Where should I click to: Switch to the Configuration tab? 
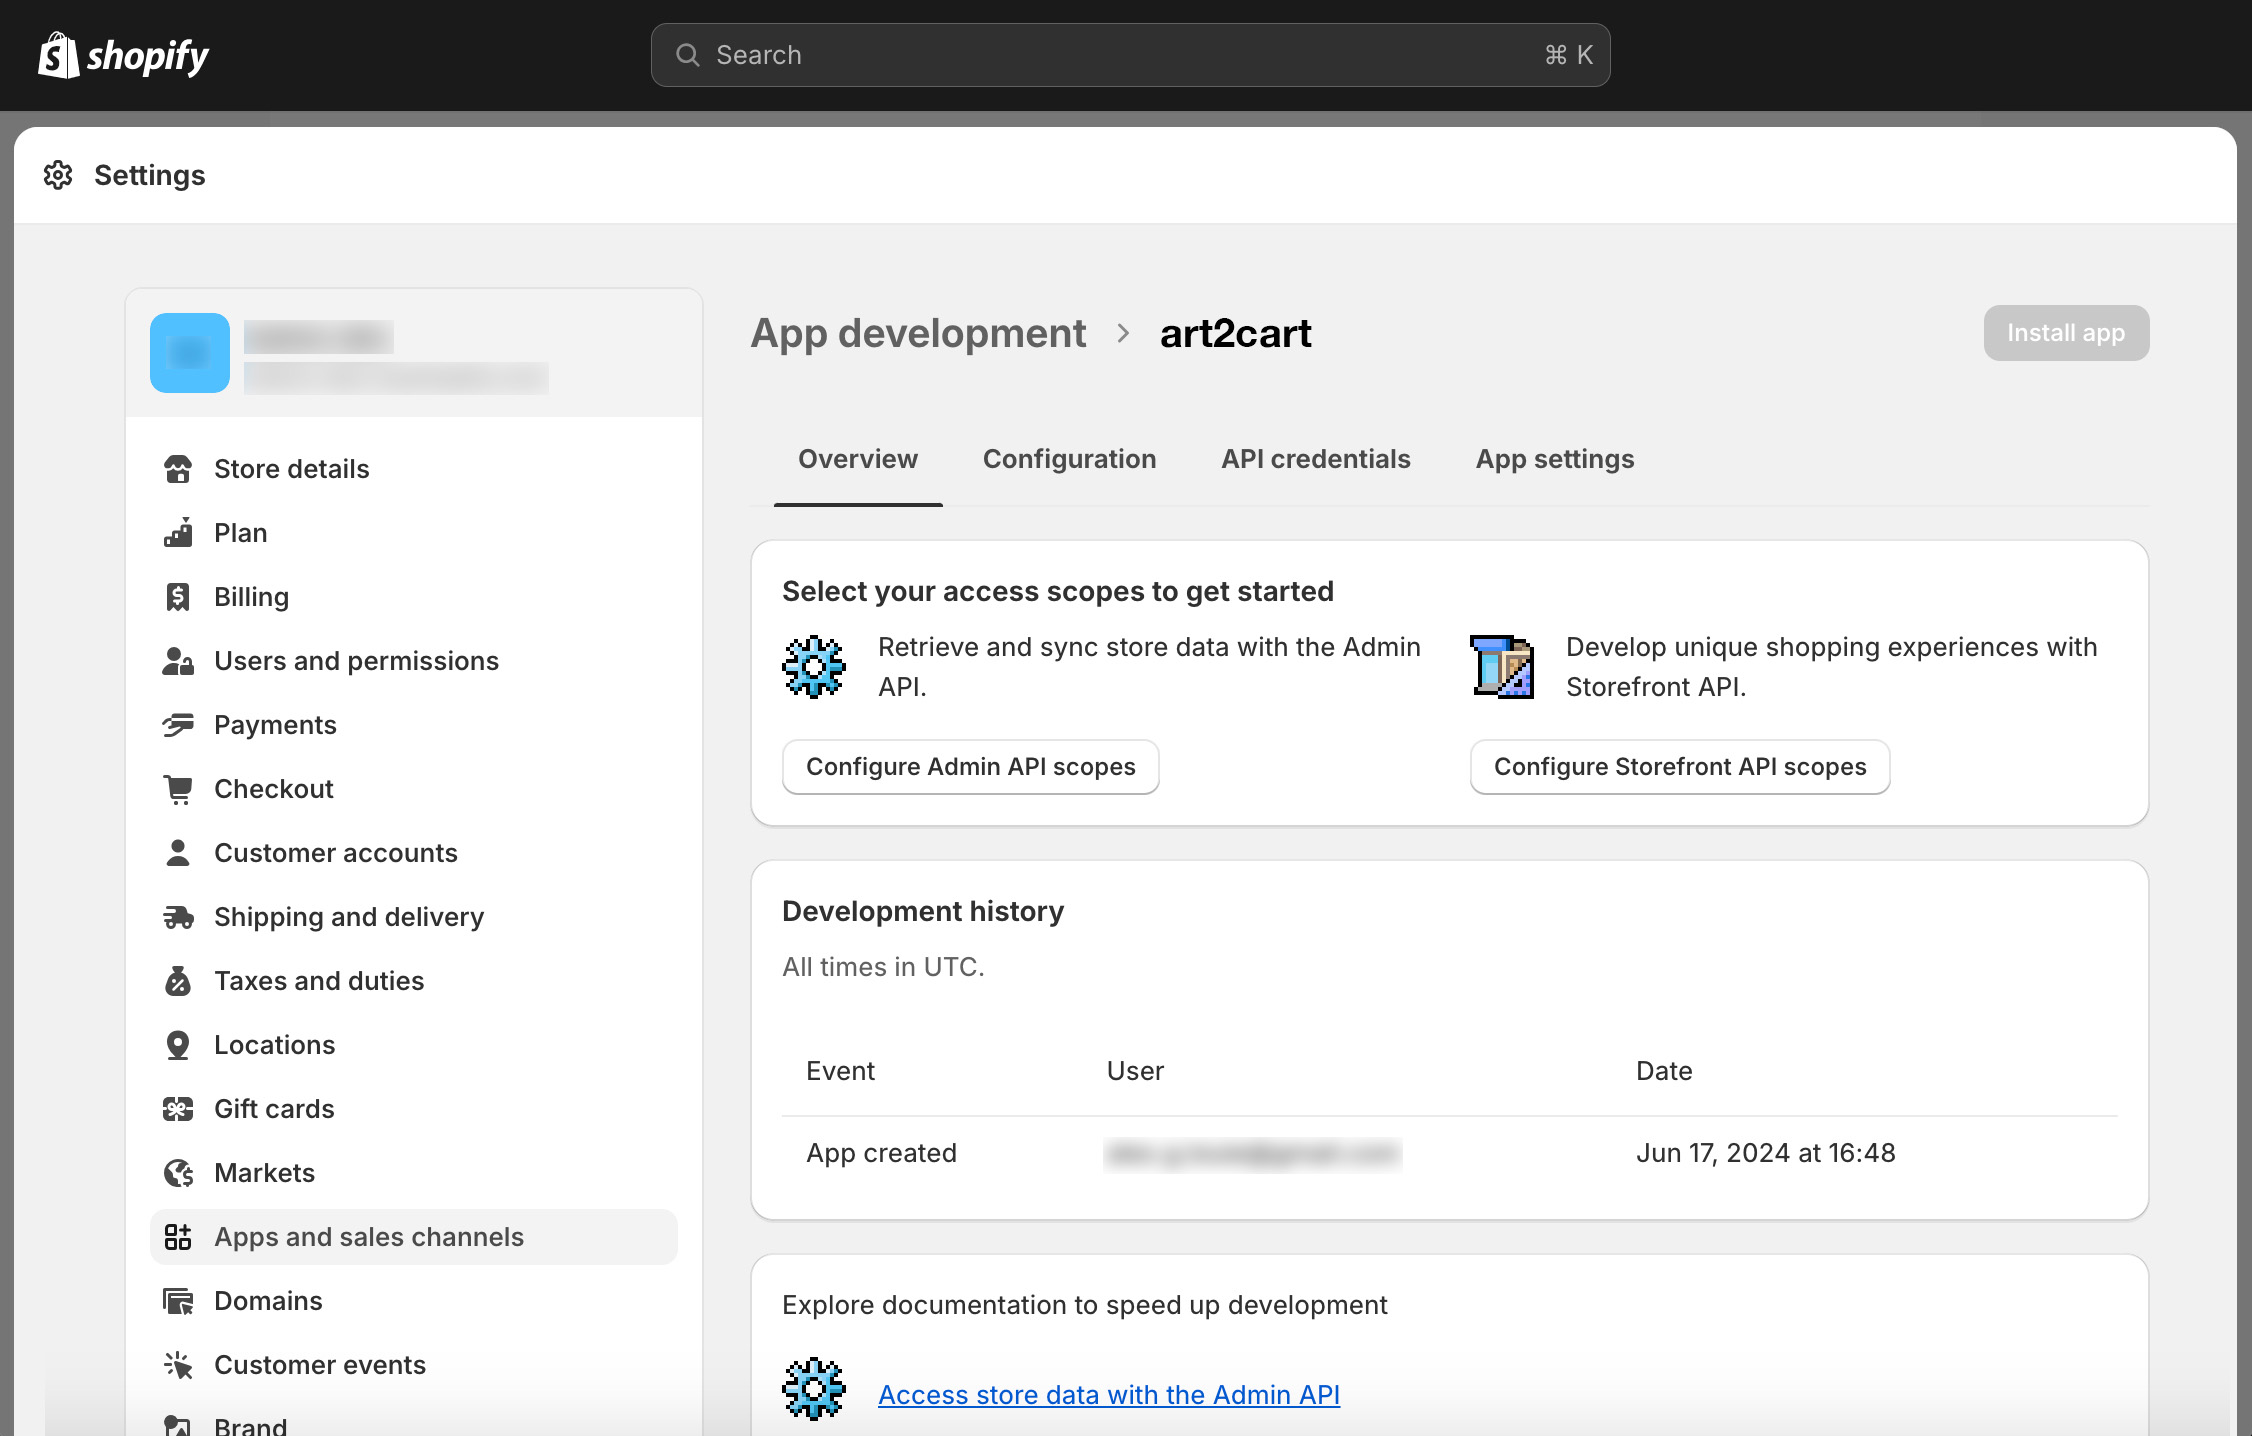pos(1069,459)
